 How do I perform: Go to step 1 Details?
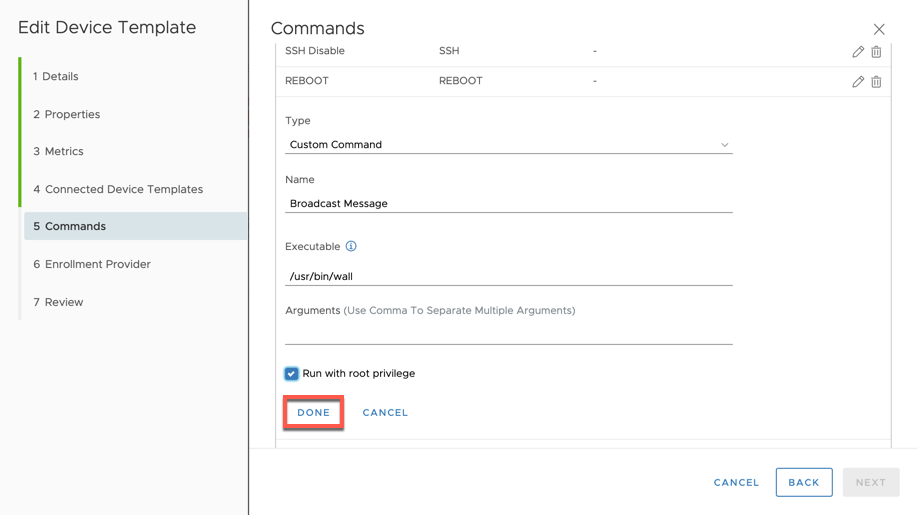pos(56,77)
